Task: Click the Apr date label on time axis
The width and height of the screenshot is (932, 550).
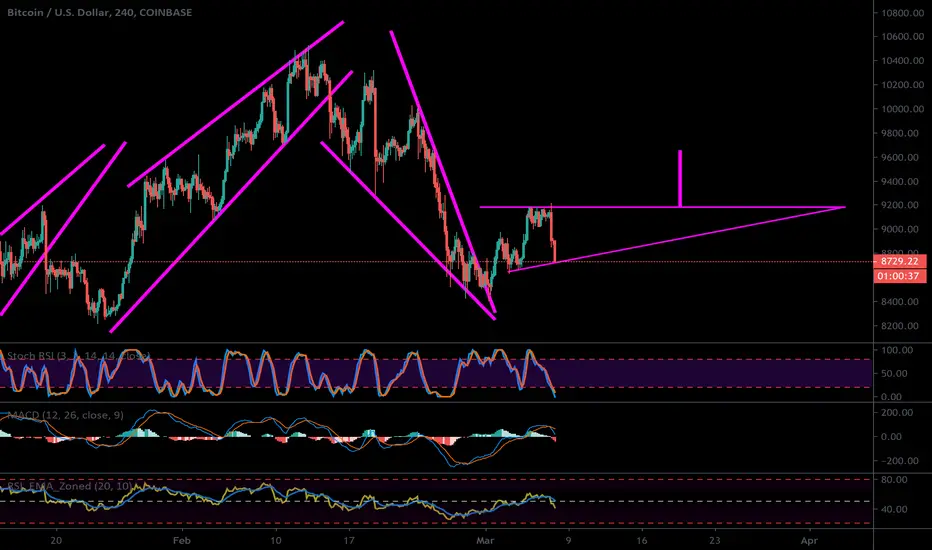Action: [x=809, y=540]
